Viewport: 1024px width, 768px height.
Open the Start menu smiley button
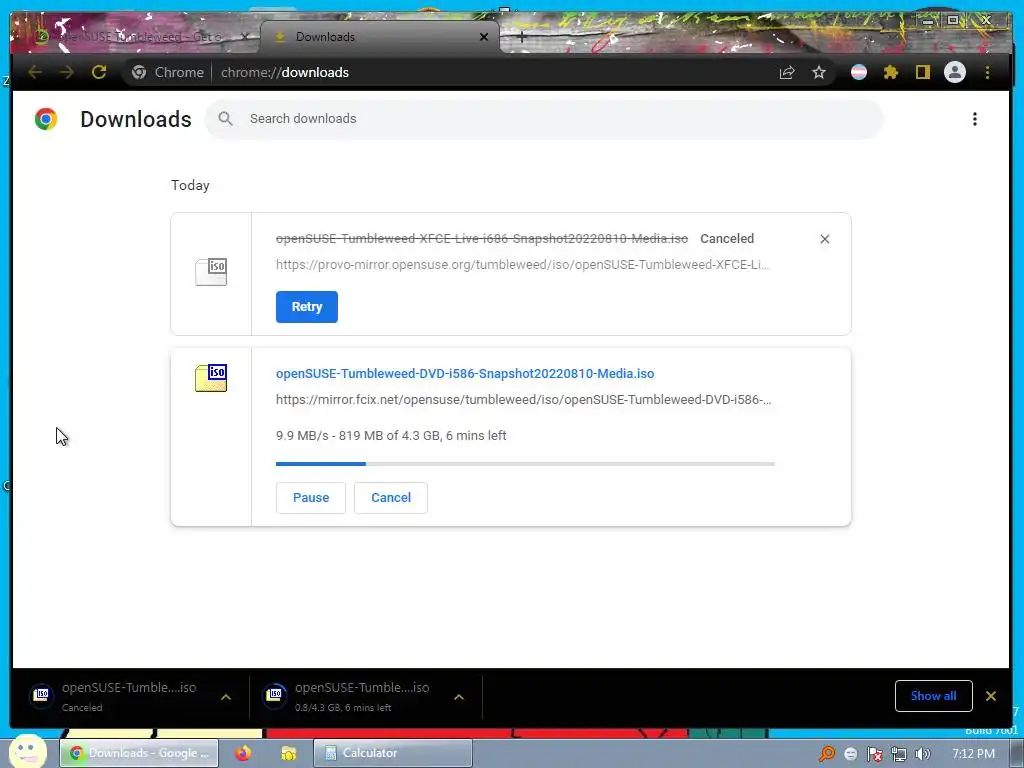pos(27,752)
